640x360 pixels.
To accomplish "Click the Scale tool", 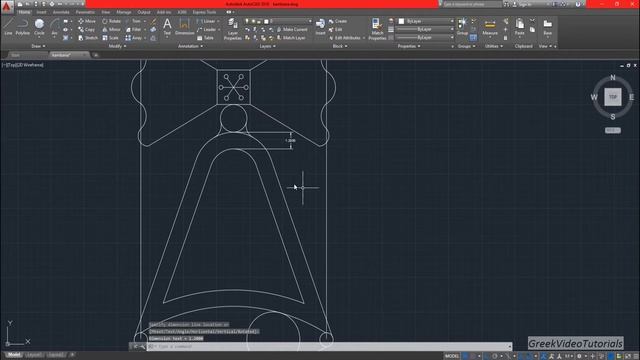I will 110,38.
